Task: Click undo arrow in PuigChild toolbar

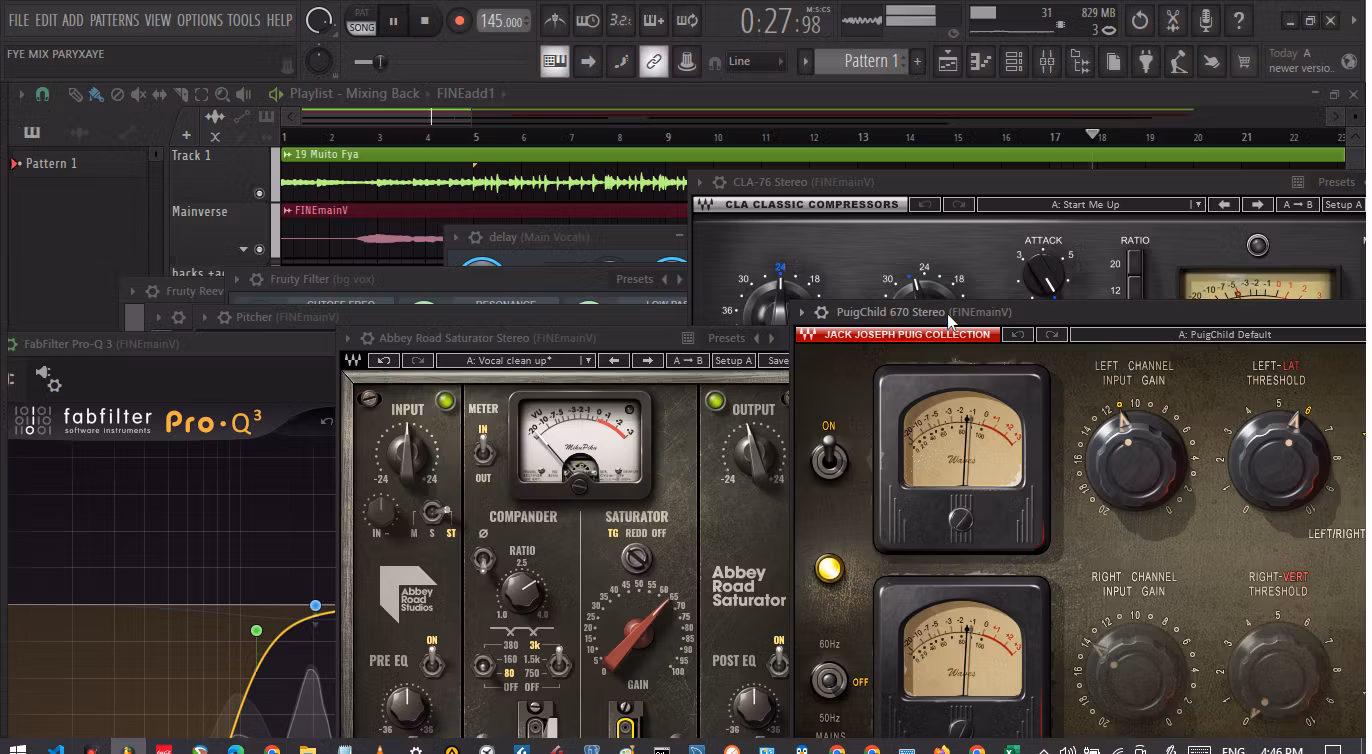Action: [x=1017, y=335]
